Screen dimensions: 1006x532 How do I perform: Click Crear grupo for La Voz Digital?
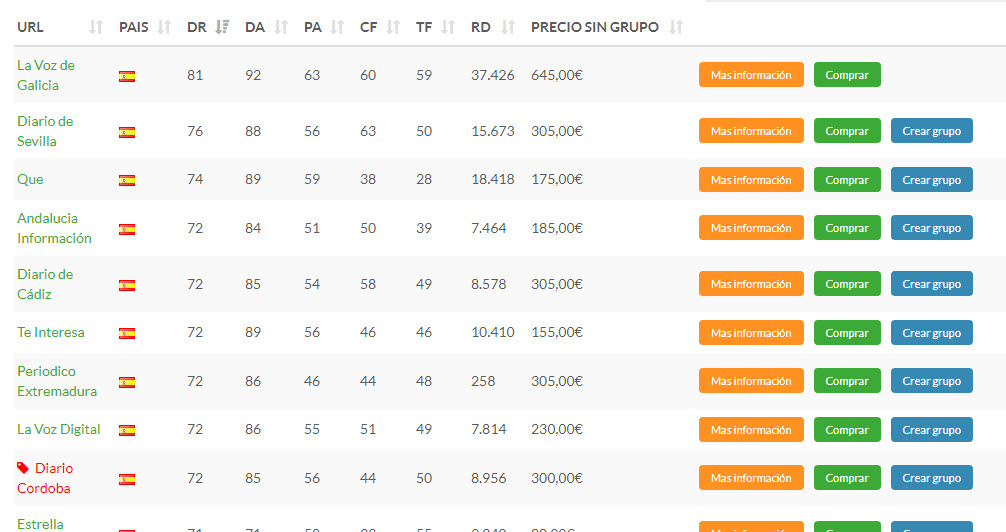pos(932,429)
